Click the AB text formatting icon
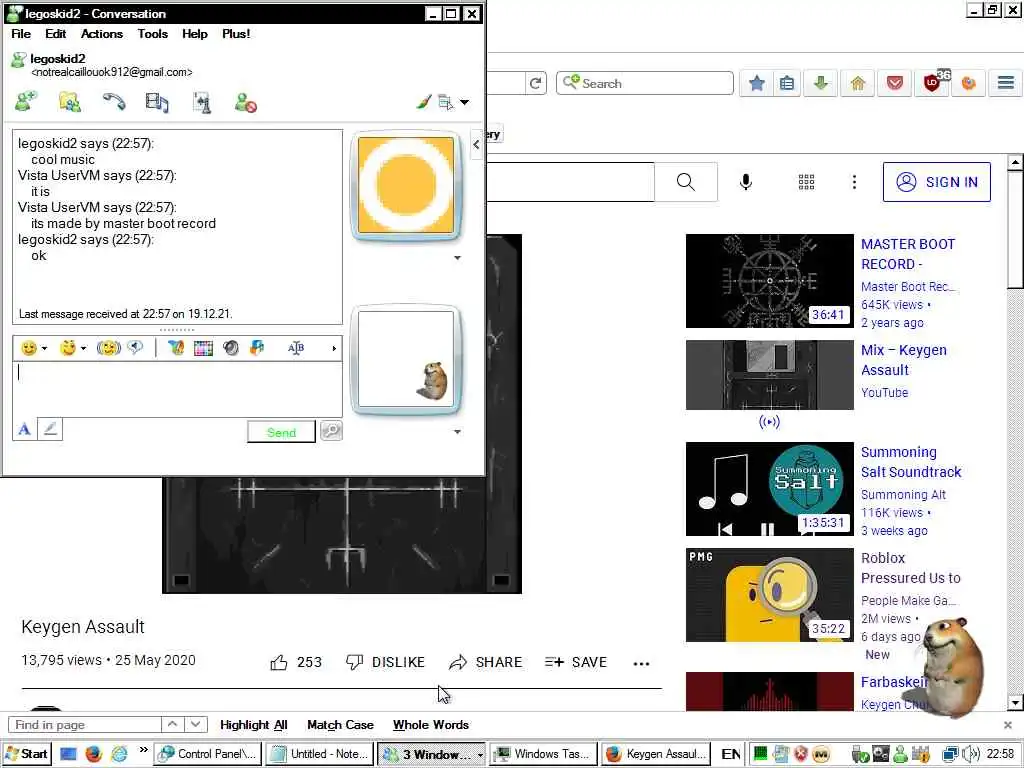 (x=296, y=348)
